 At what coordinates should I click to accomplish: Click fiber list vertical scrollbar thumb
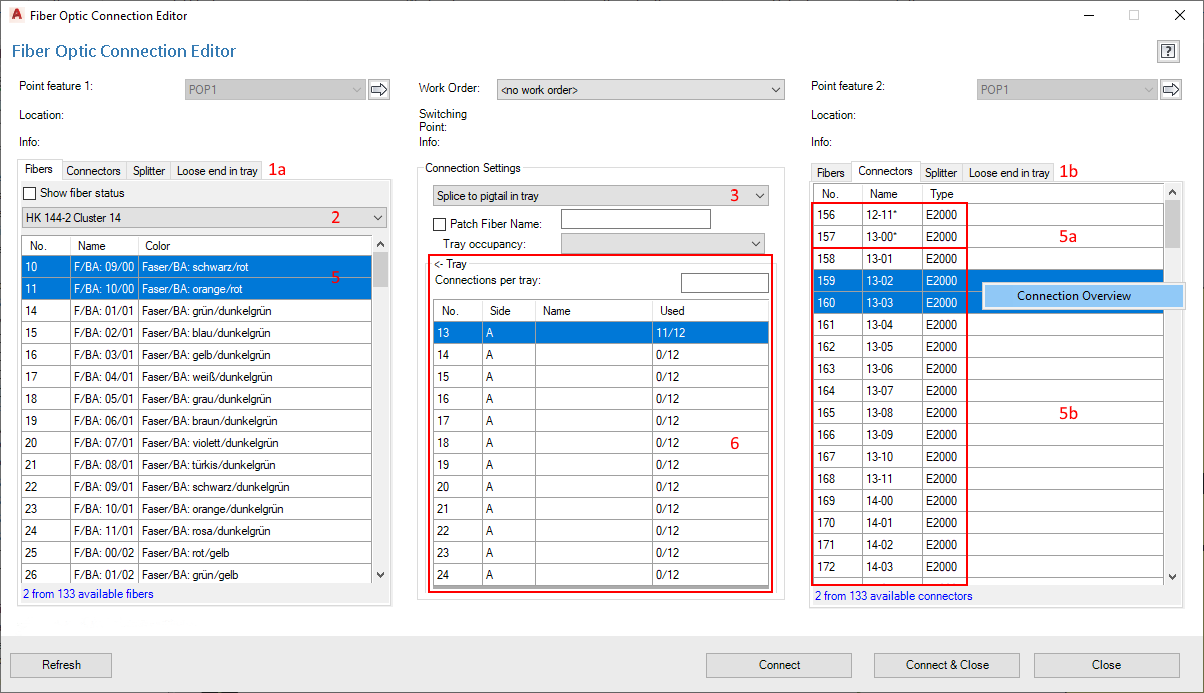[379, 270]
